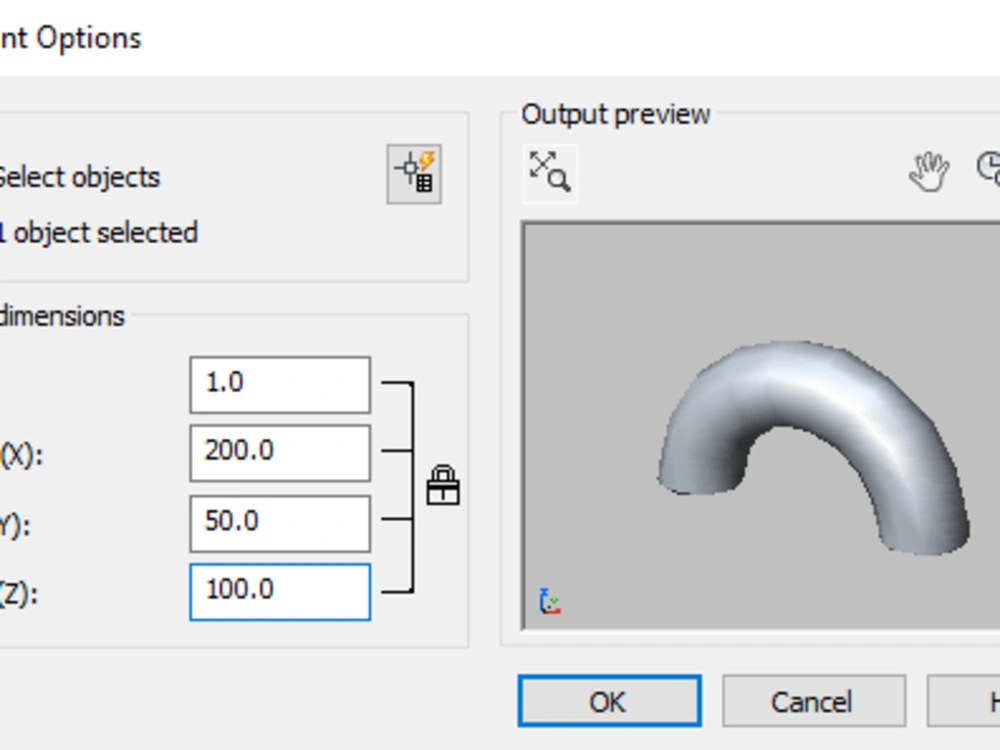Click the Z dimension field containing 100.0
Screen dimensions: 1000x750
tap(279, 592)
